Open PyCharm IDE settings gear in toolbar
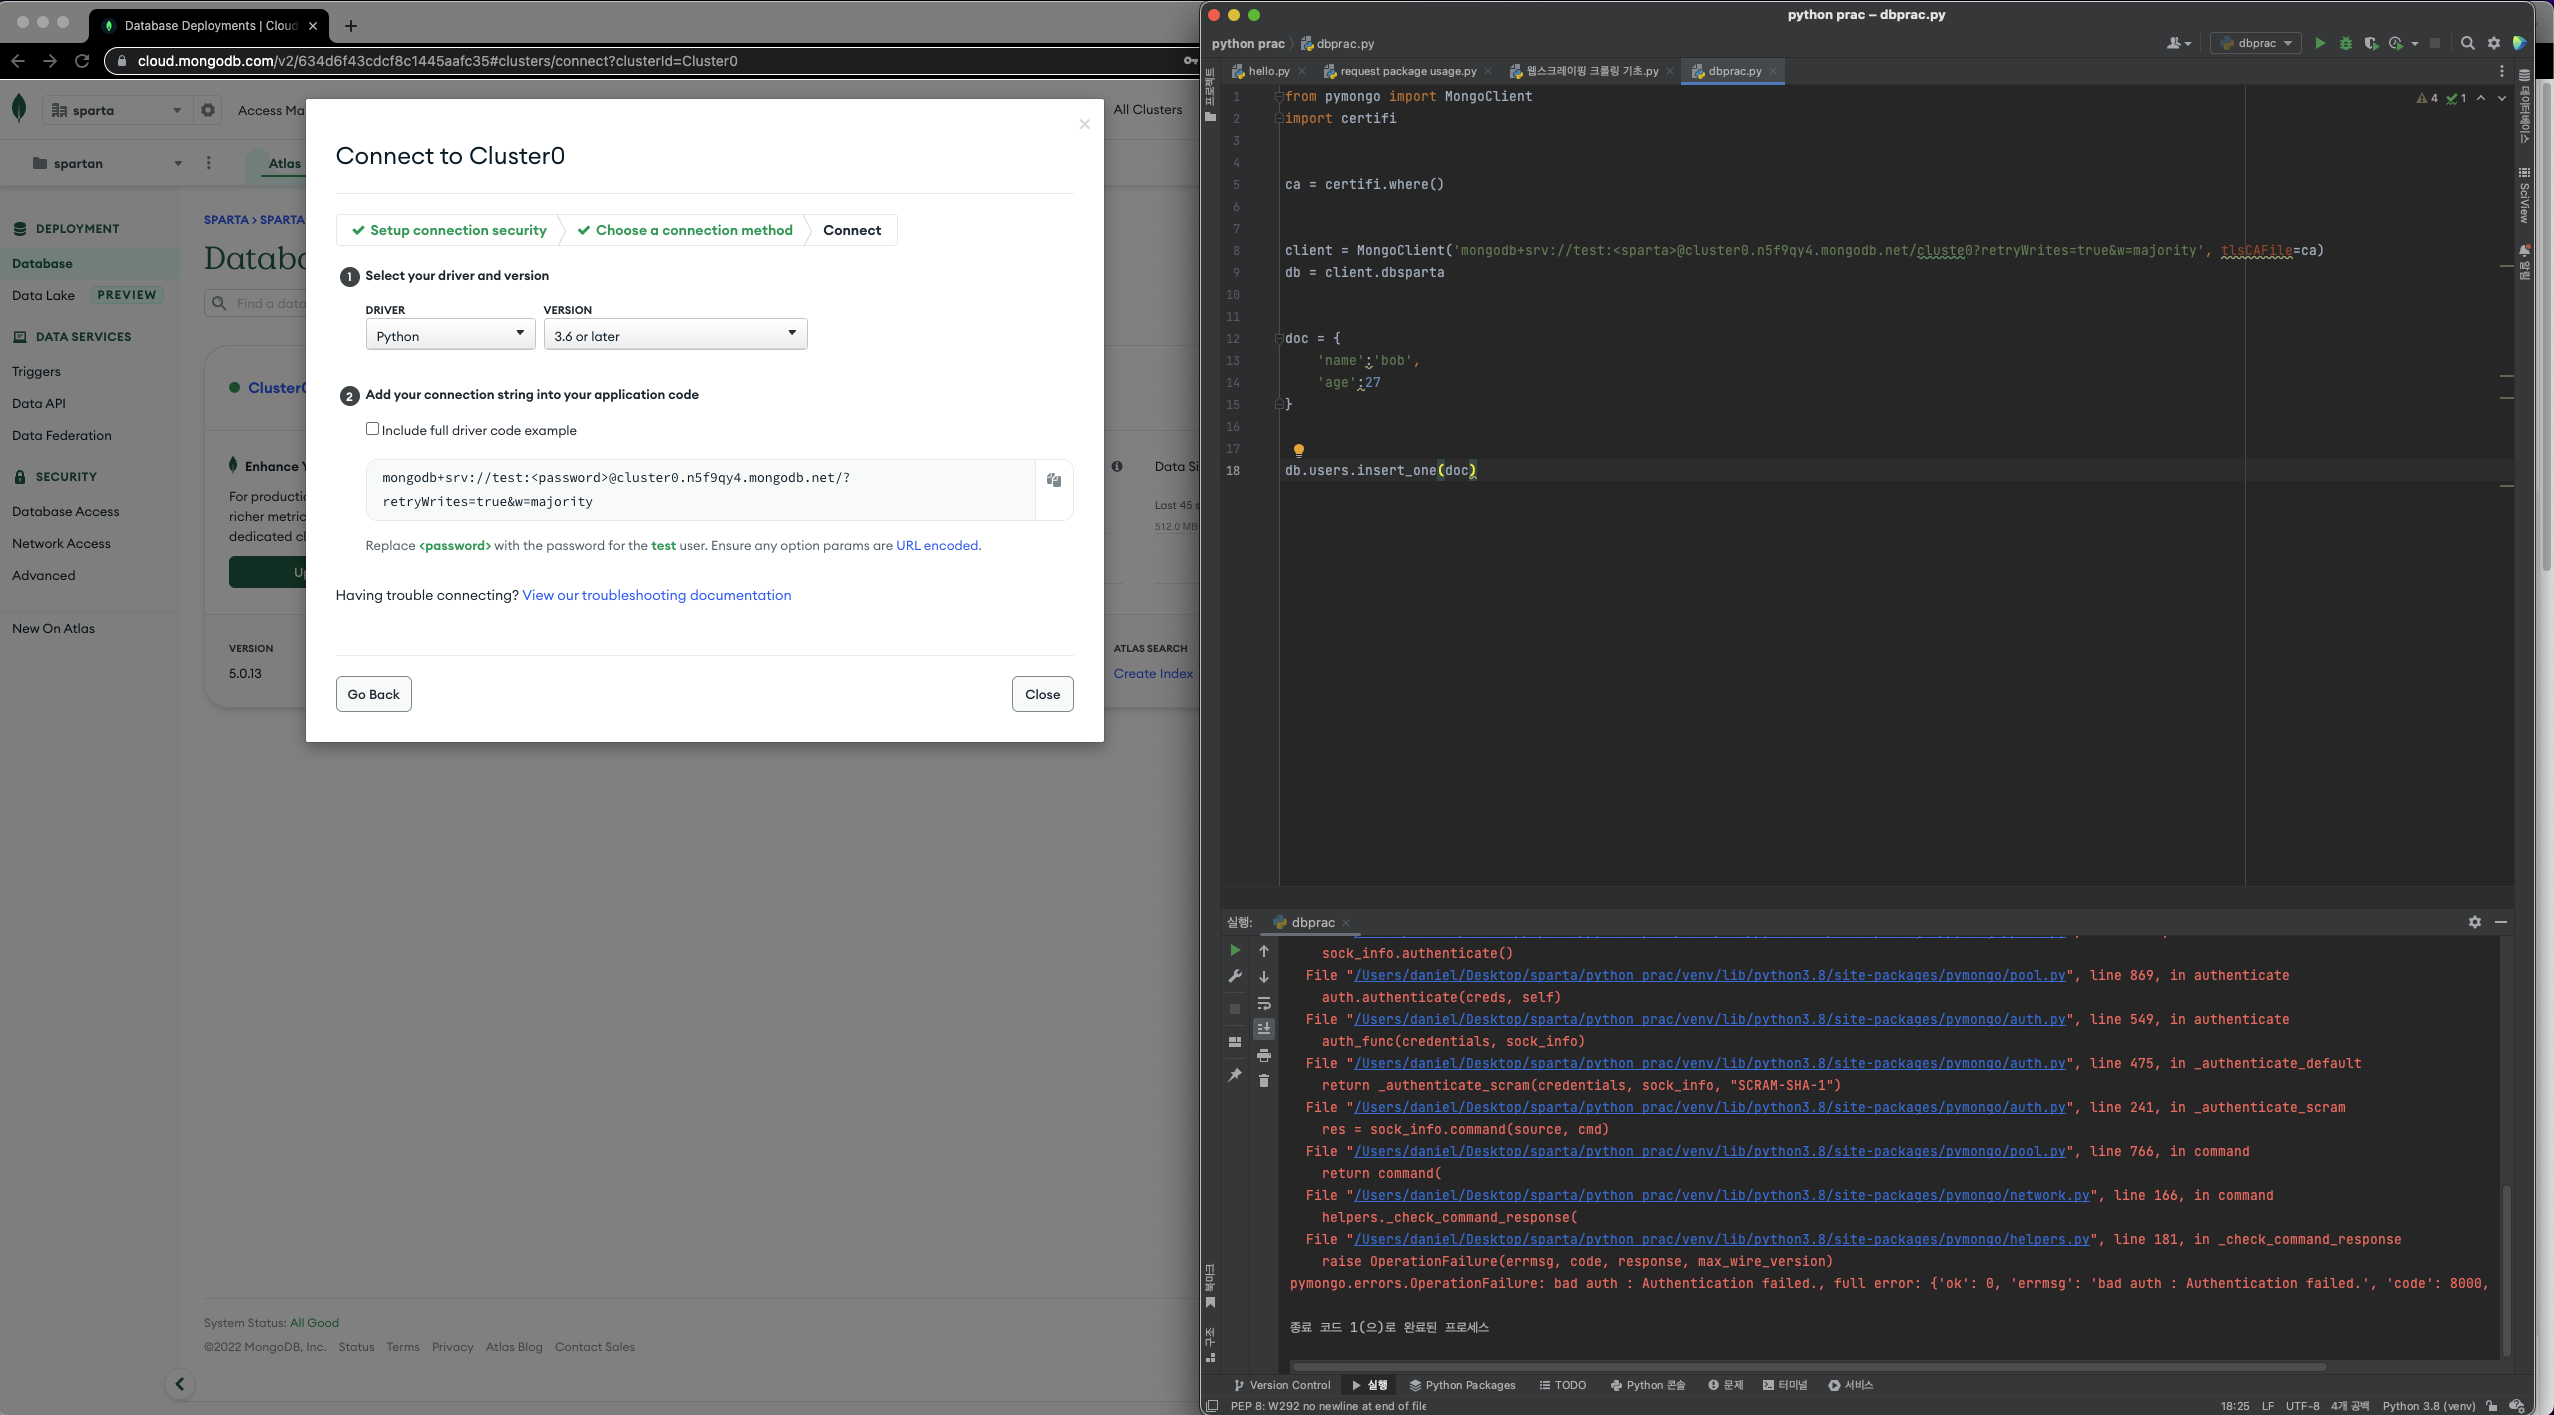This screenshot has height=1415, width=2554. coord(2494,43)
